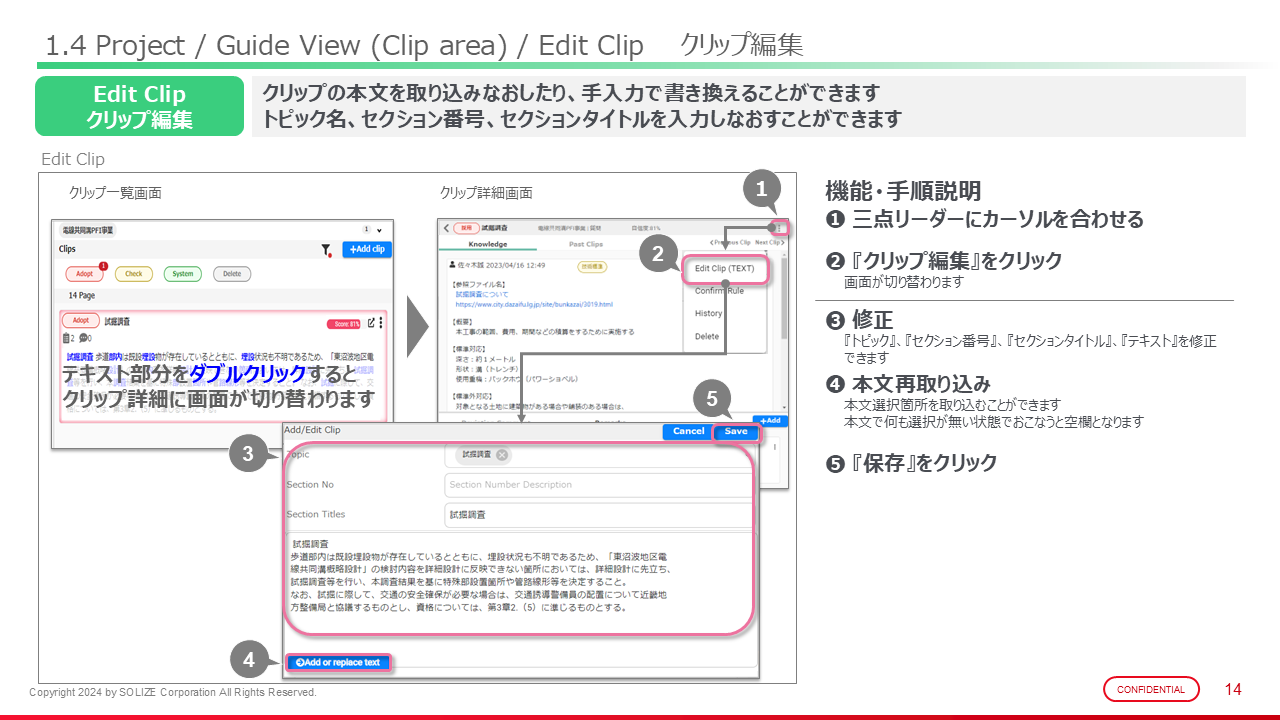Toggle the Check filter chip
Screen dimensions: 1280x720
click(133, 274)
